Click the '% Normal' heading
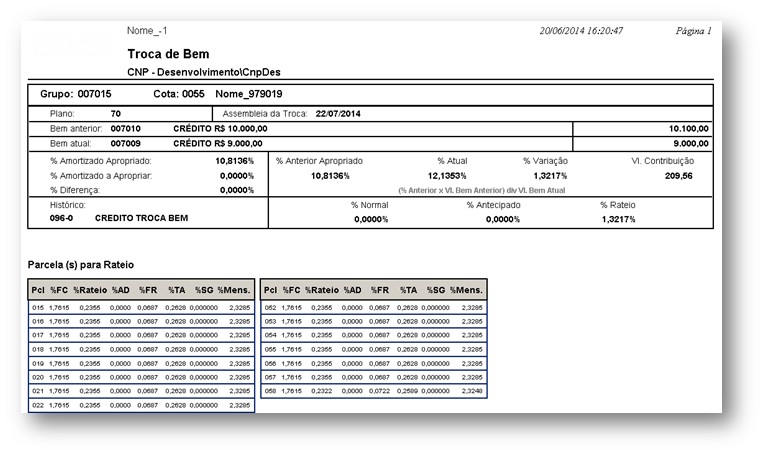 click(x=369, y=205)
